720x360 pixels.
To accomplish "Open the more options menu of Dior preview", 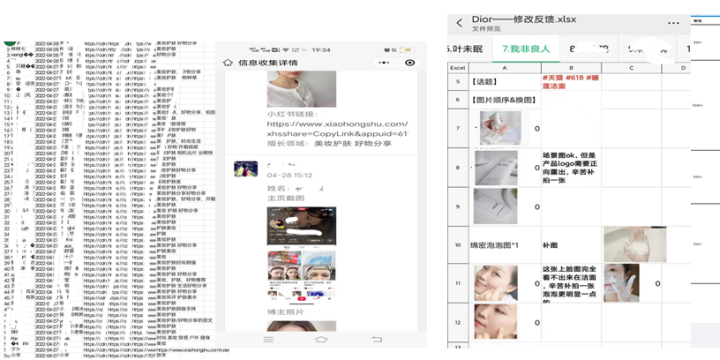I will (673, 23).
